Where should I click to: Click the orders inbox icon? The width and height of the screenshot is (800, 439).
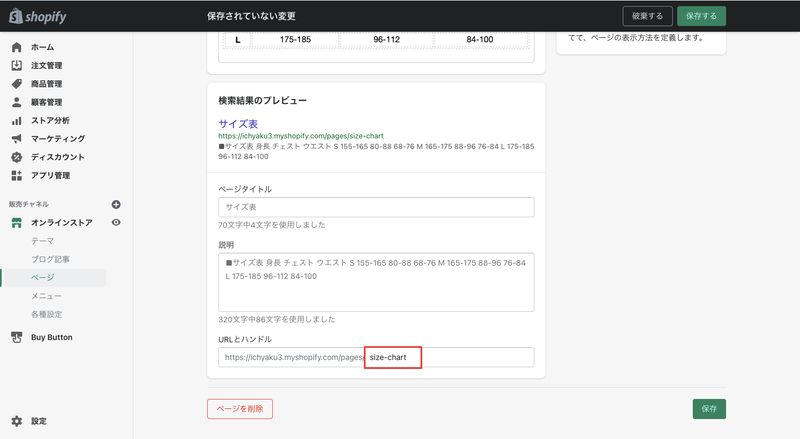click(16, 65)
